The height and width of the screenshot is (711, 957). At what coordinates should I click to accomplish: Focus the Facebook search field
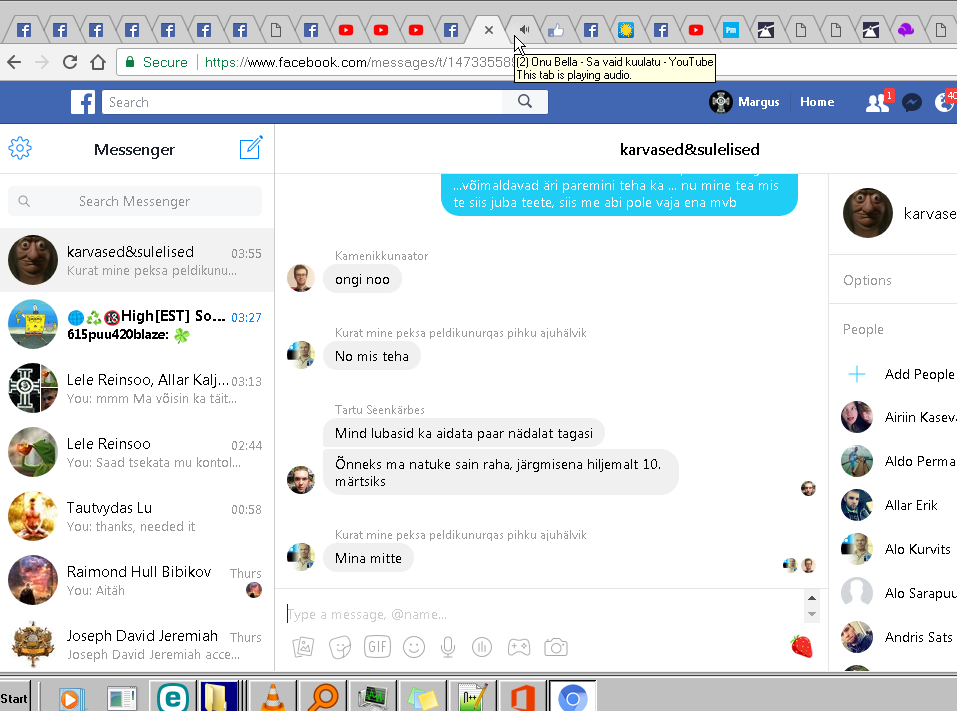tap(302, 102)
